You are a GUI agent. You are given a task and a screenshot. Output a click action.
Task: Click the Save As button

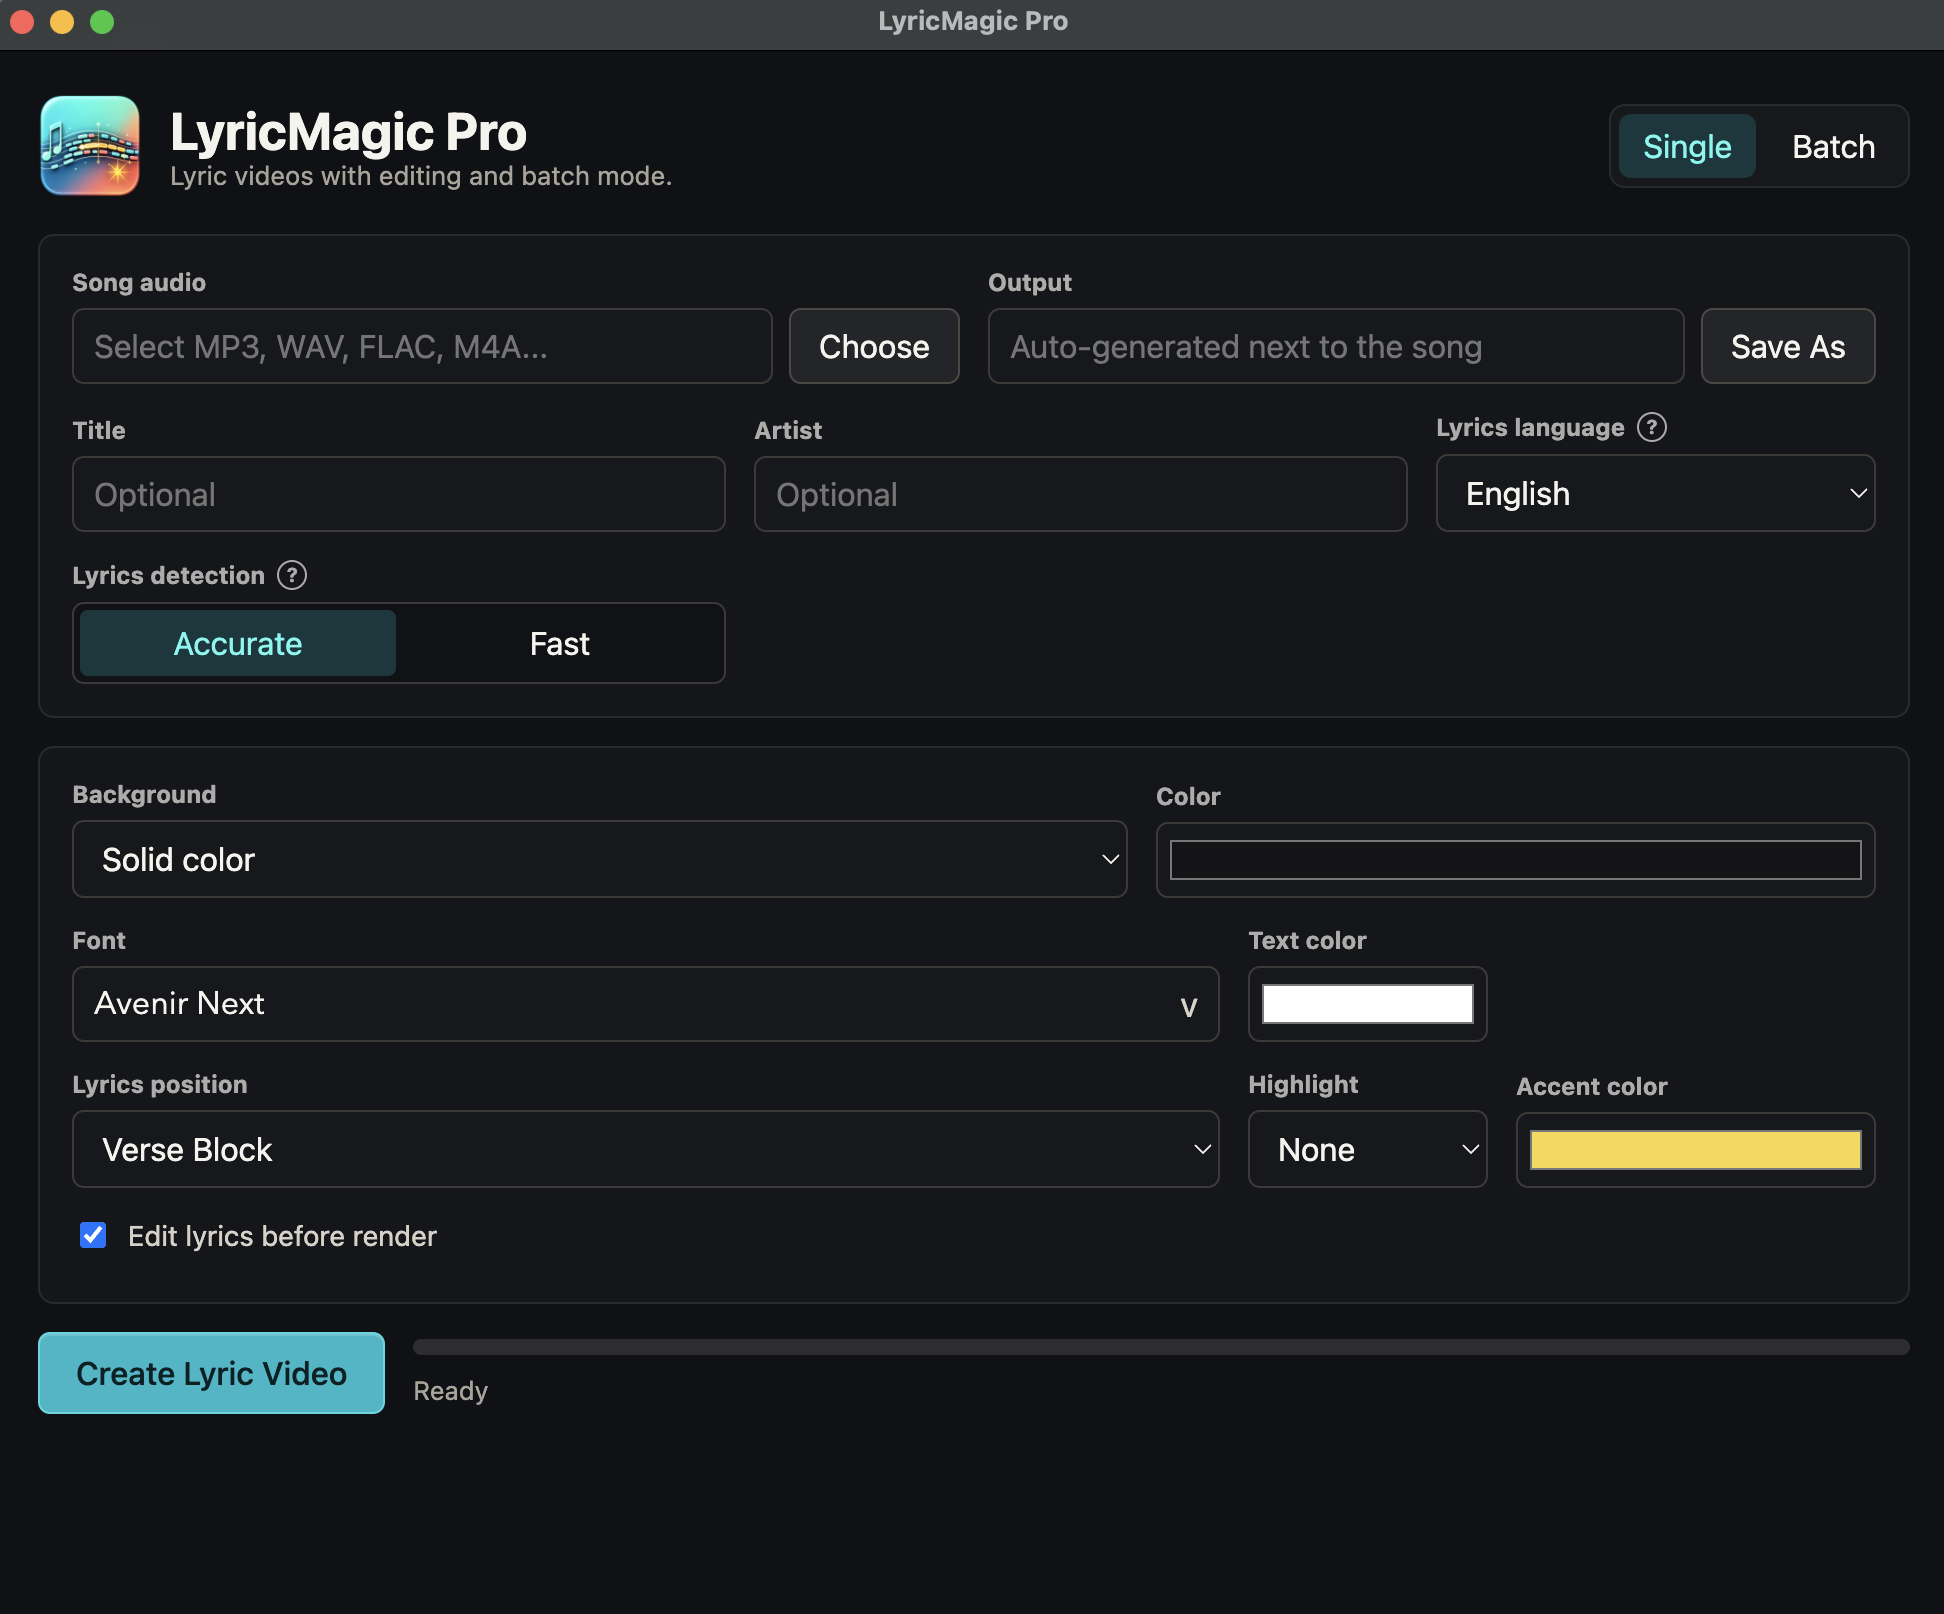1788,346
